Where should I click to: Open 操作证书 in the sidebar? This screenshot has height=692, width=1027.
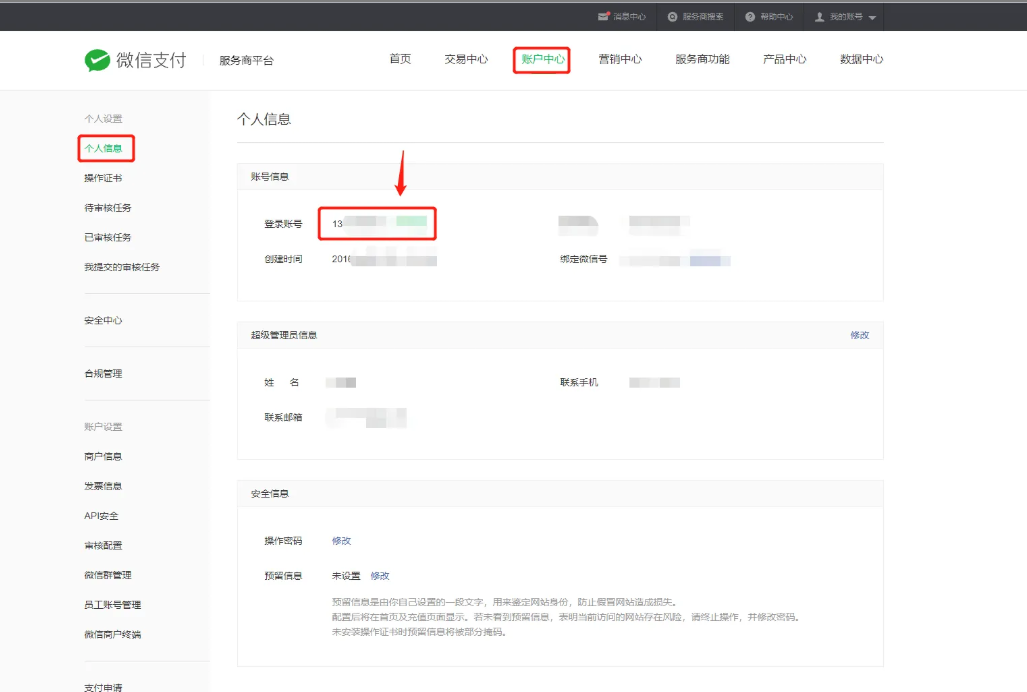(103, 178)
